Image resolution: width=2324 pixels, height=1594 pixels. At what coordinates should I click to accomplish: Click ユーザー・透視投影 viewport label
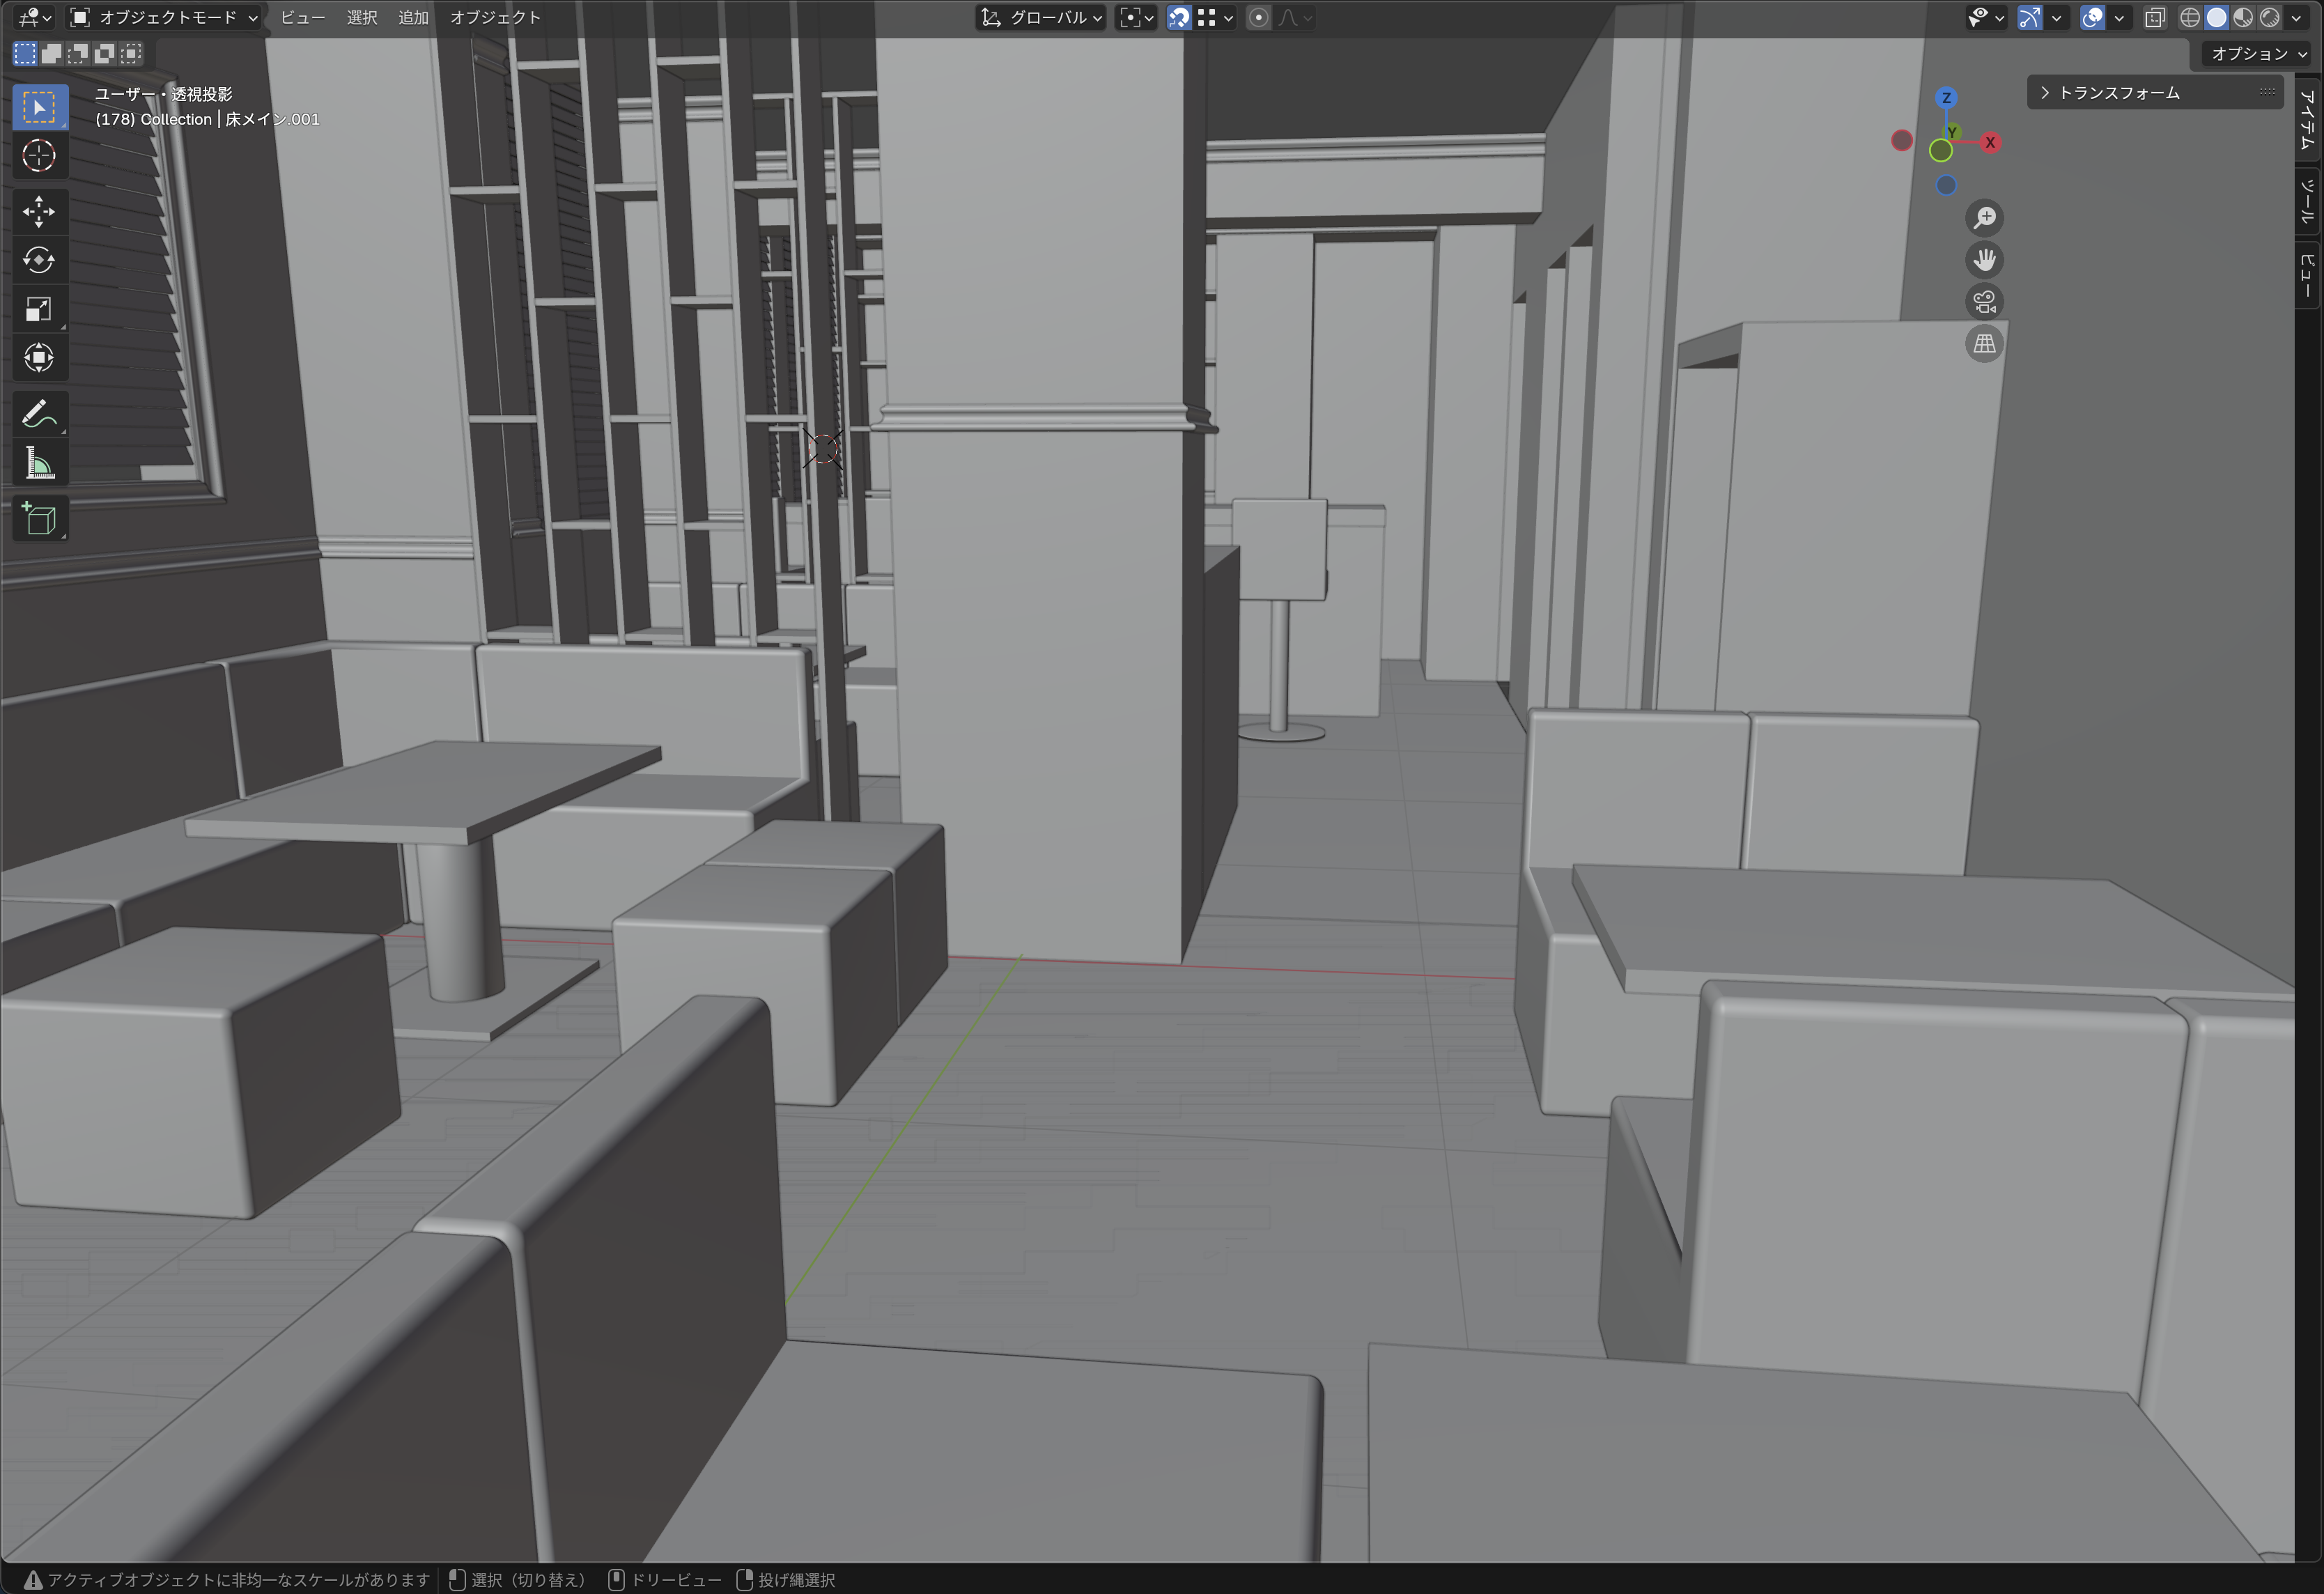point(163,94)
